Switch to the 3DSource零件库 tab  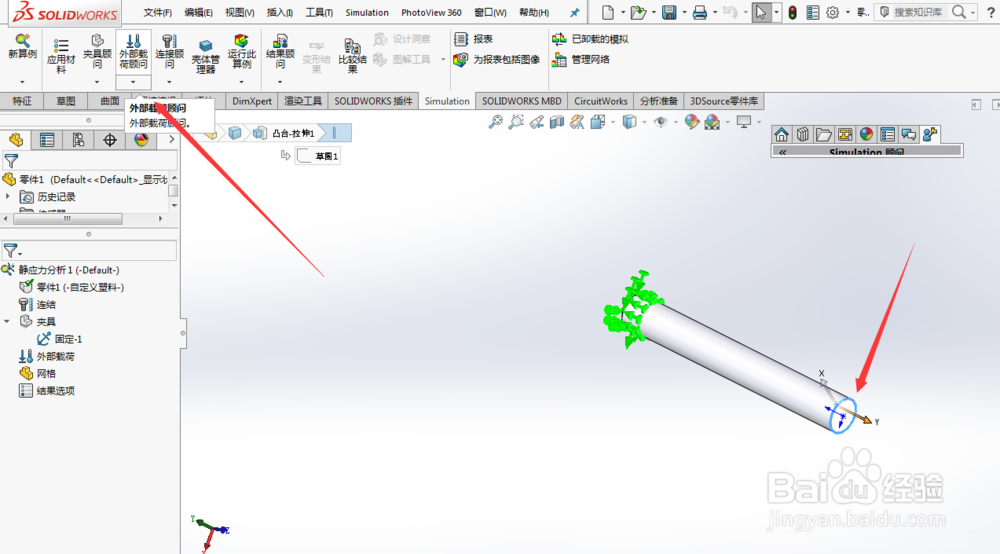pyautogui.click(x=724, y=101)
